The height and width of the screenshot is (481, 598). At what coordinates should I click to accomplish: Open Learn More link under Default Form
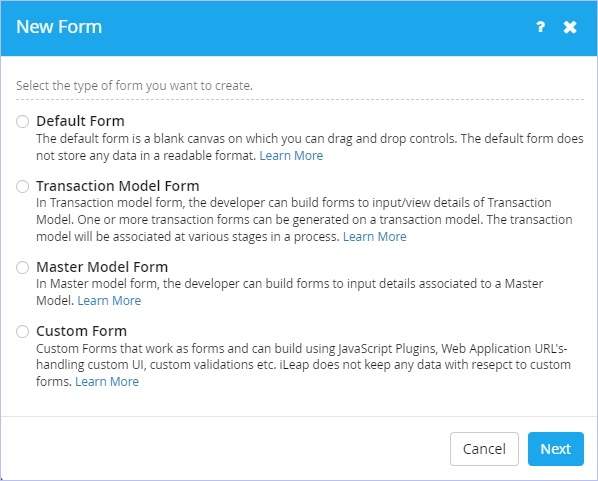(291, 156)
